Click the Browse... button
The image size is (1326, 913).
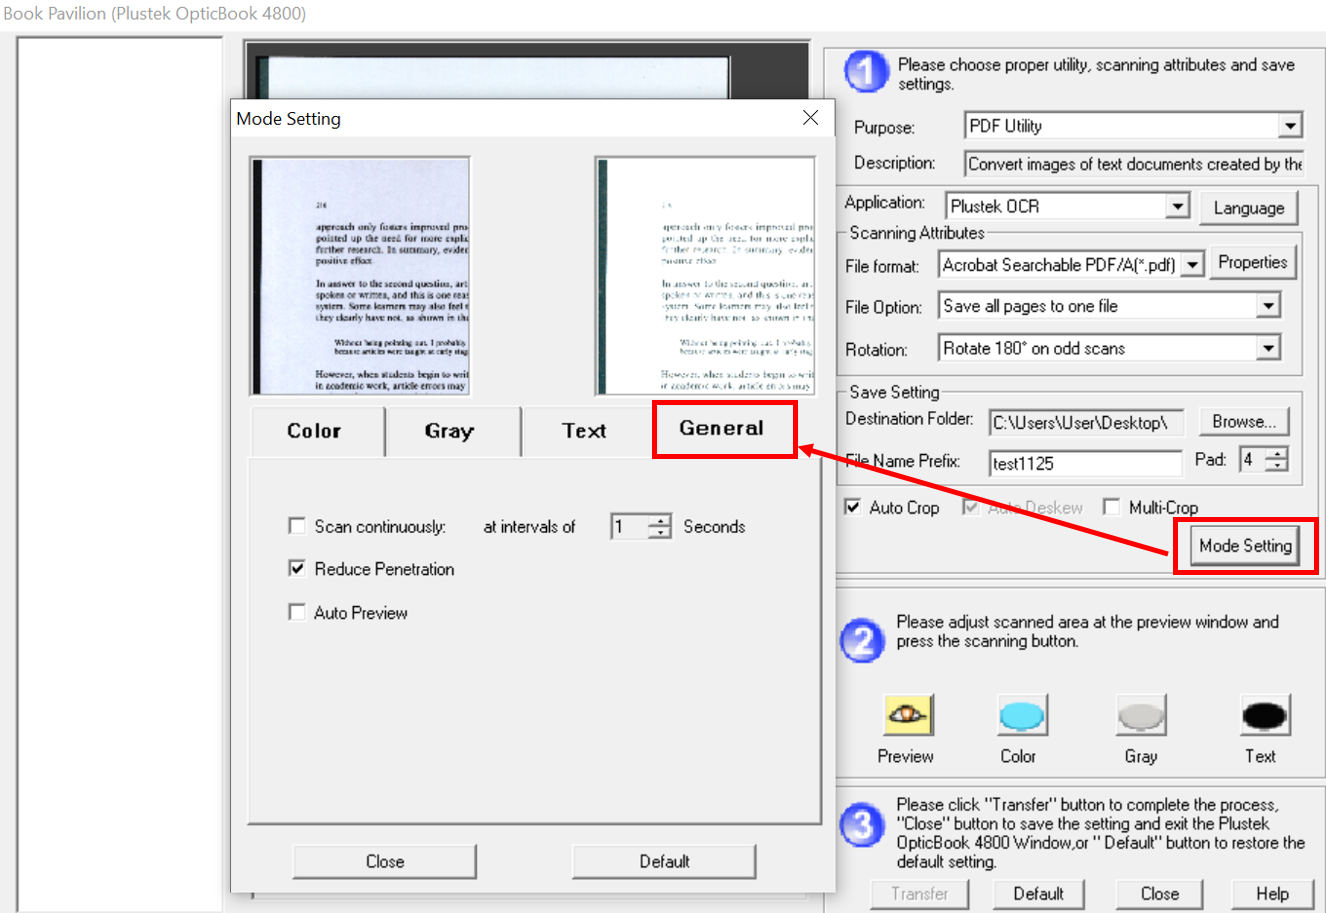pyautogui.click(x=1243, y=422)
